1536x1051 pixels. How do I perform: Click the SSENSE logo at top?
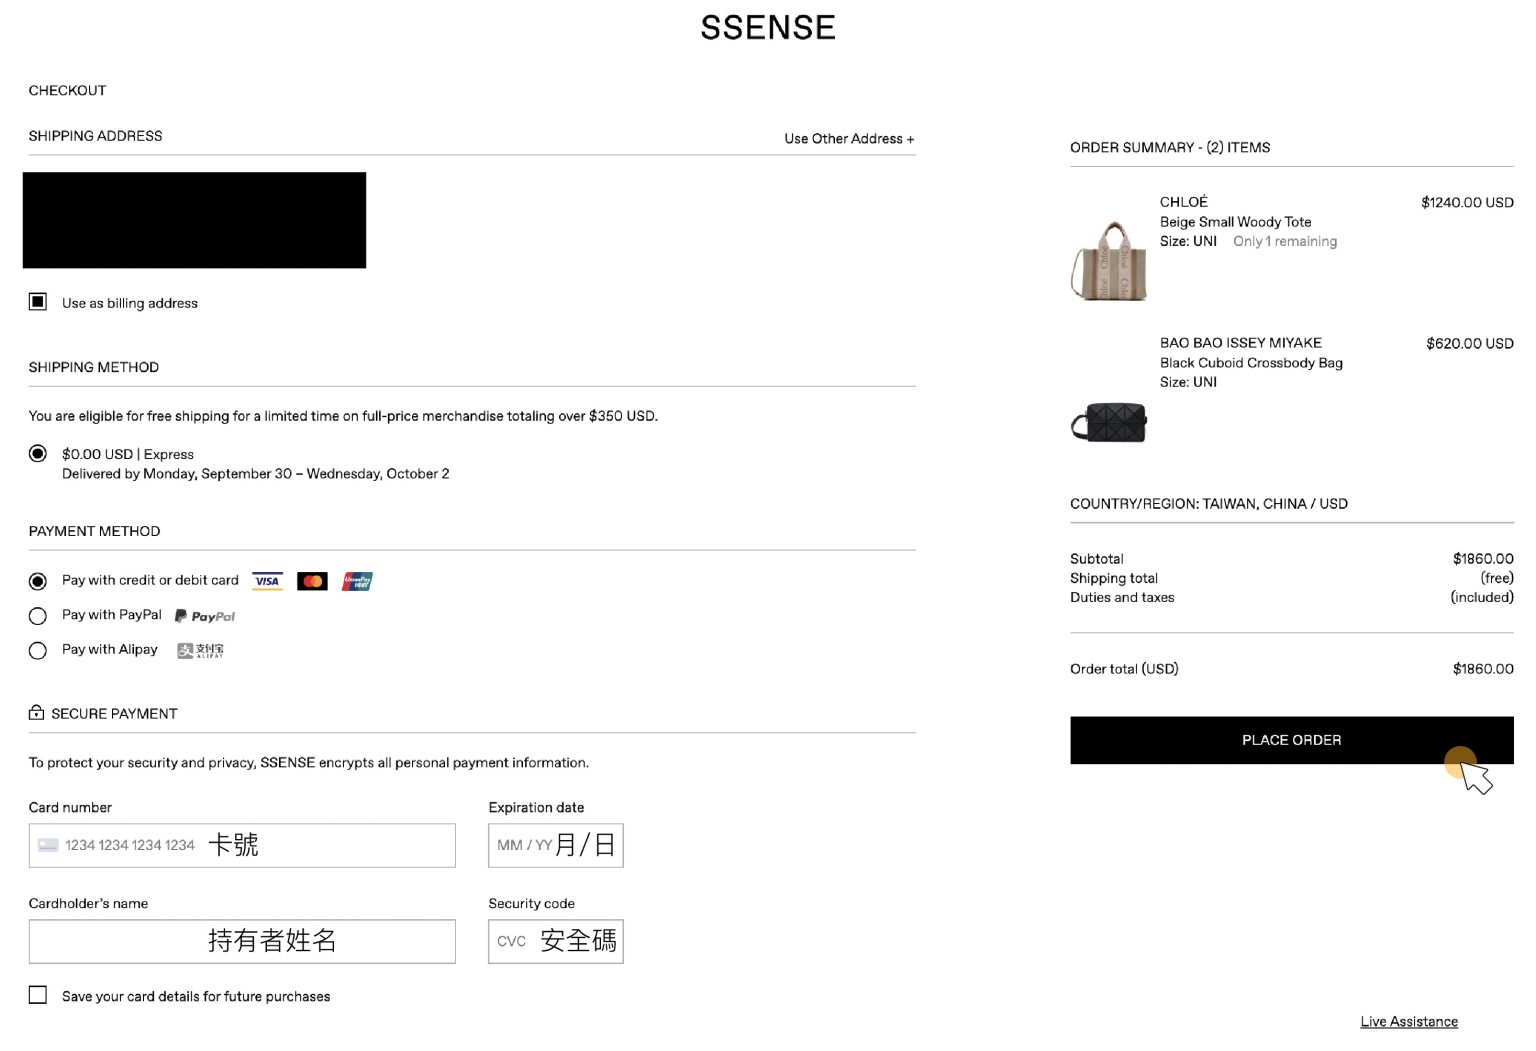[767, 28]
